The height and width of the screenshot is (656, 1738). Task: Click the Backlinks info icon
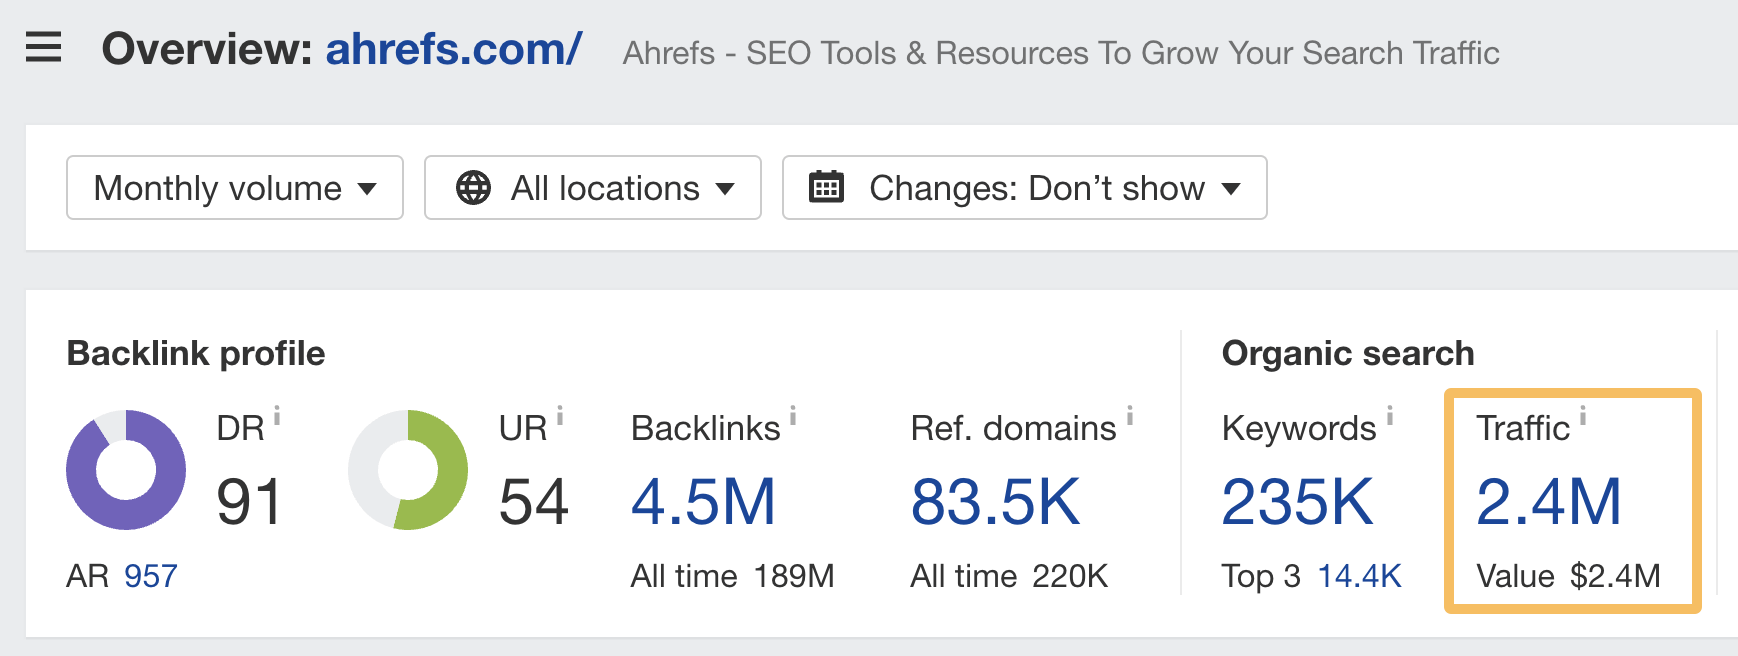(793, 415)
